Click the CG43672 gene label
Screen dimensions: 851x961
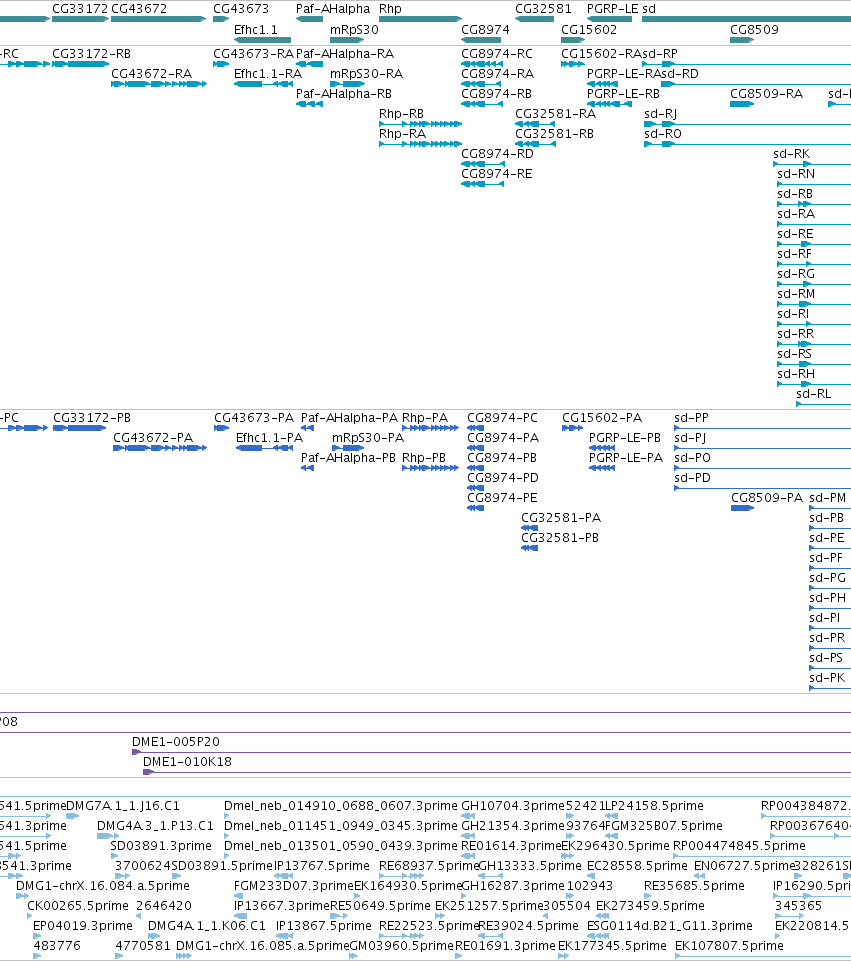[x=139, y=9]
